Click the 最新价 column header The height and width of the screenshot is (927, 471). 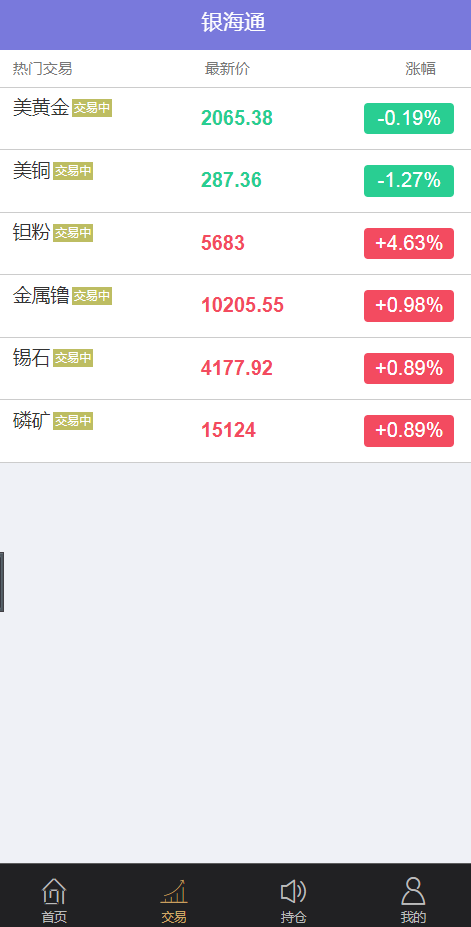click(228, 69)
